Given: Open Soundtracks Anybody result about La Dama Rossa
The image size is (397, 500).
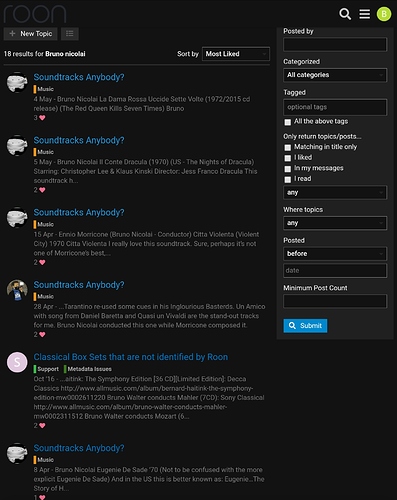Looking at the screenshot, I should tap(79, 77).
